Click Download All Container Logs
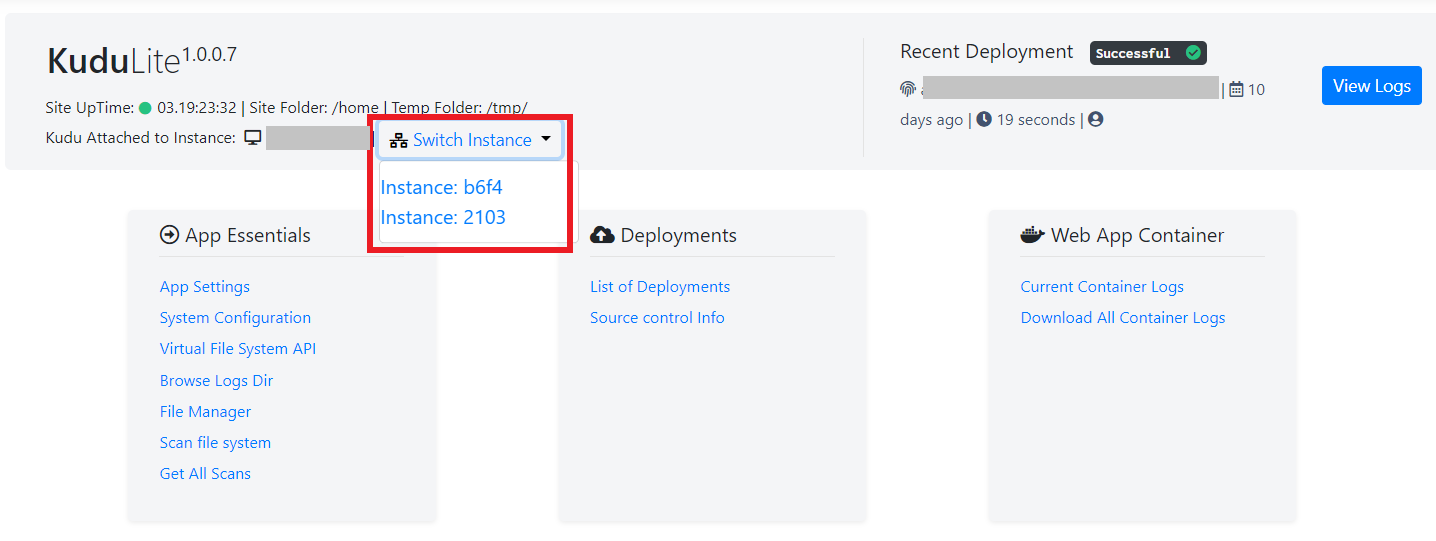The height and width of the screenshot is (541, 1436). click(x=1122, y=318)
